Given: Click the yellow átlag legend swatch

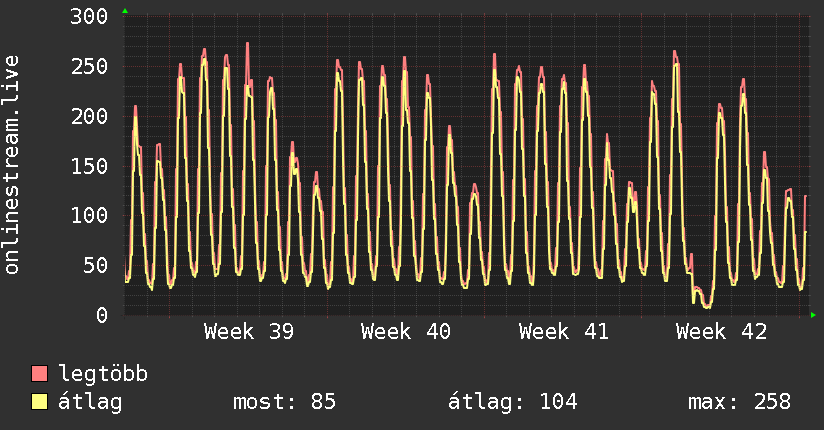Looking at the screenshot, I should coord(39,402).
